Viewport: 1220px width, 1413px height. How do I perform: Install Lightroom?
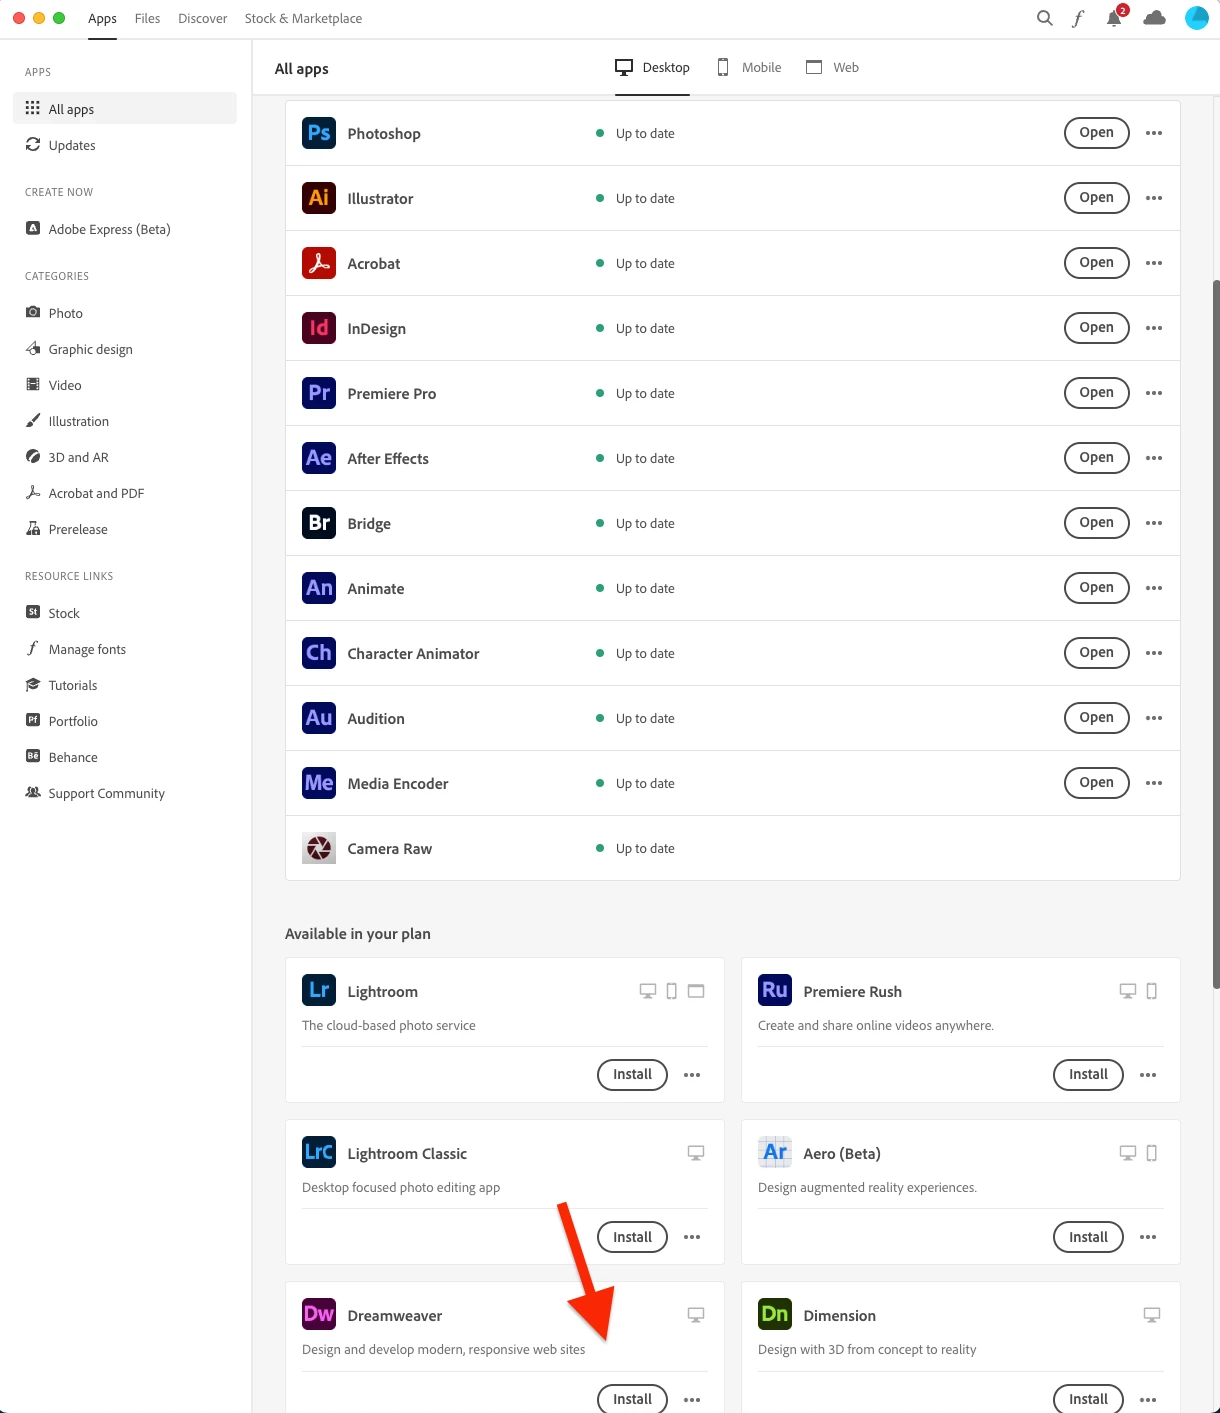(x=632, y=1075)
